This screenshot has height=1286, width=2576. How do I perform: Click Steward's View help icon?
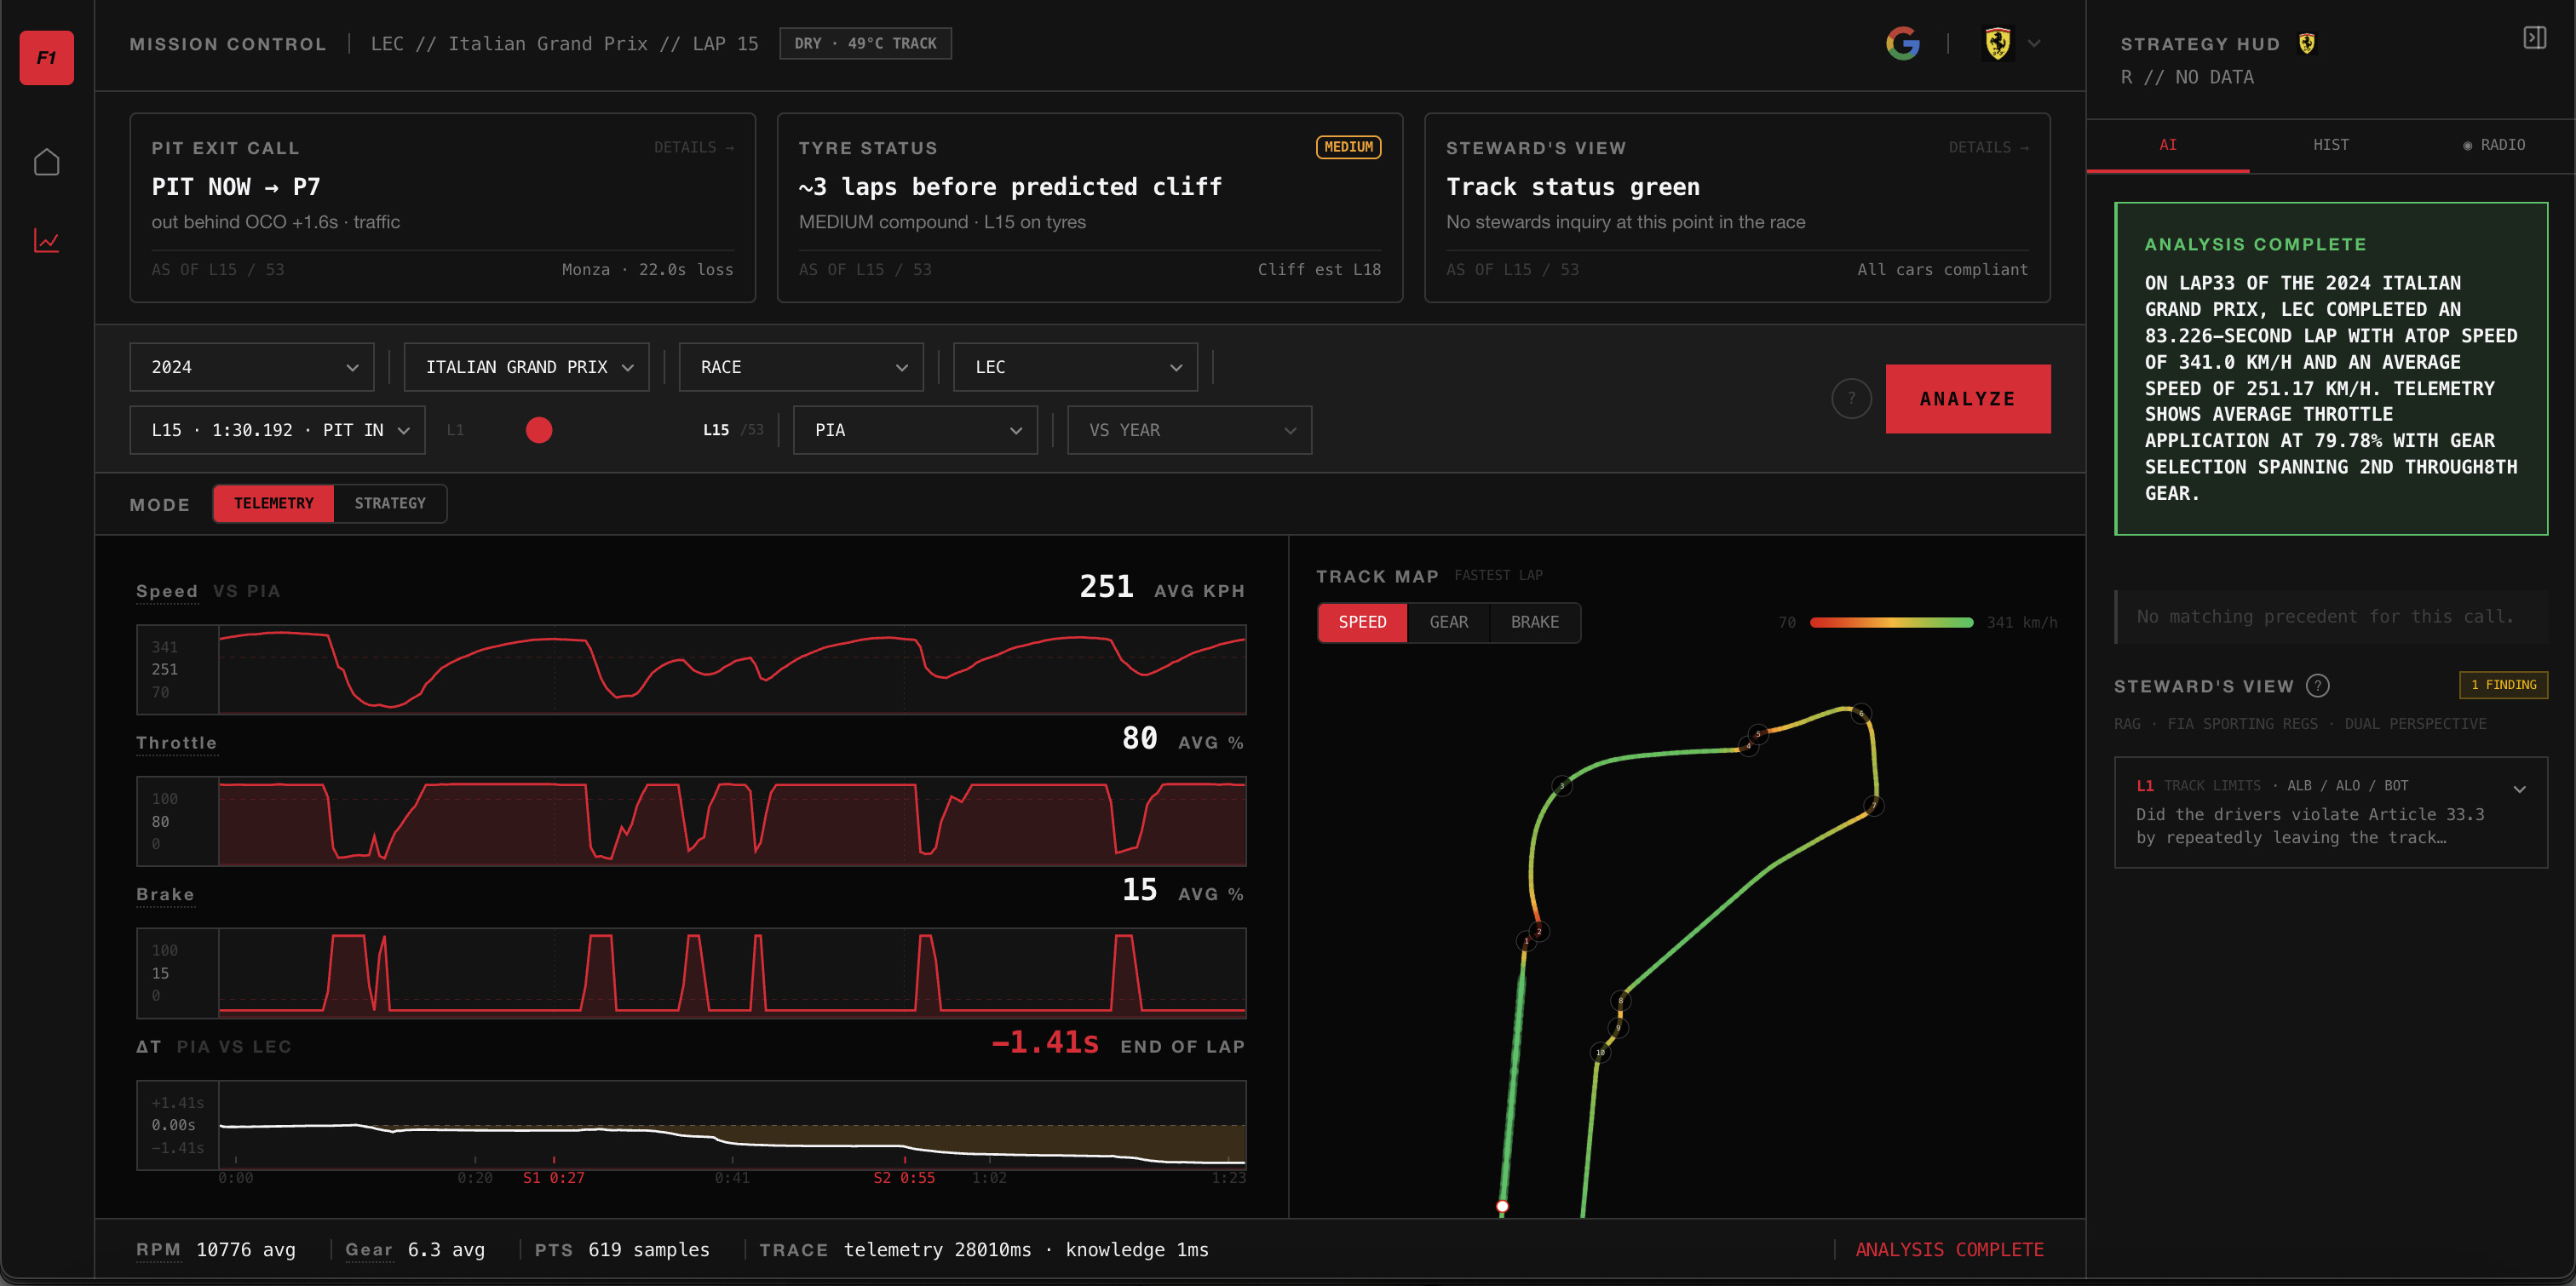tap(2317, 686)
